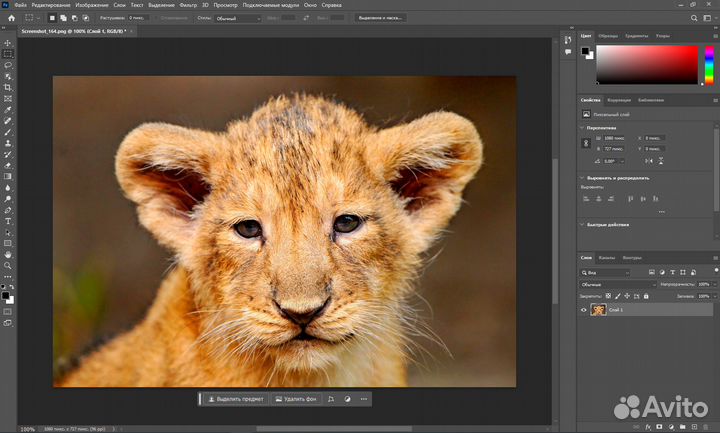Select the Frame tool
This screenshot has height=433, width=720.
(8, 99)
